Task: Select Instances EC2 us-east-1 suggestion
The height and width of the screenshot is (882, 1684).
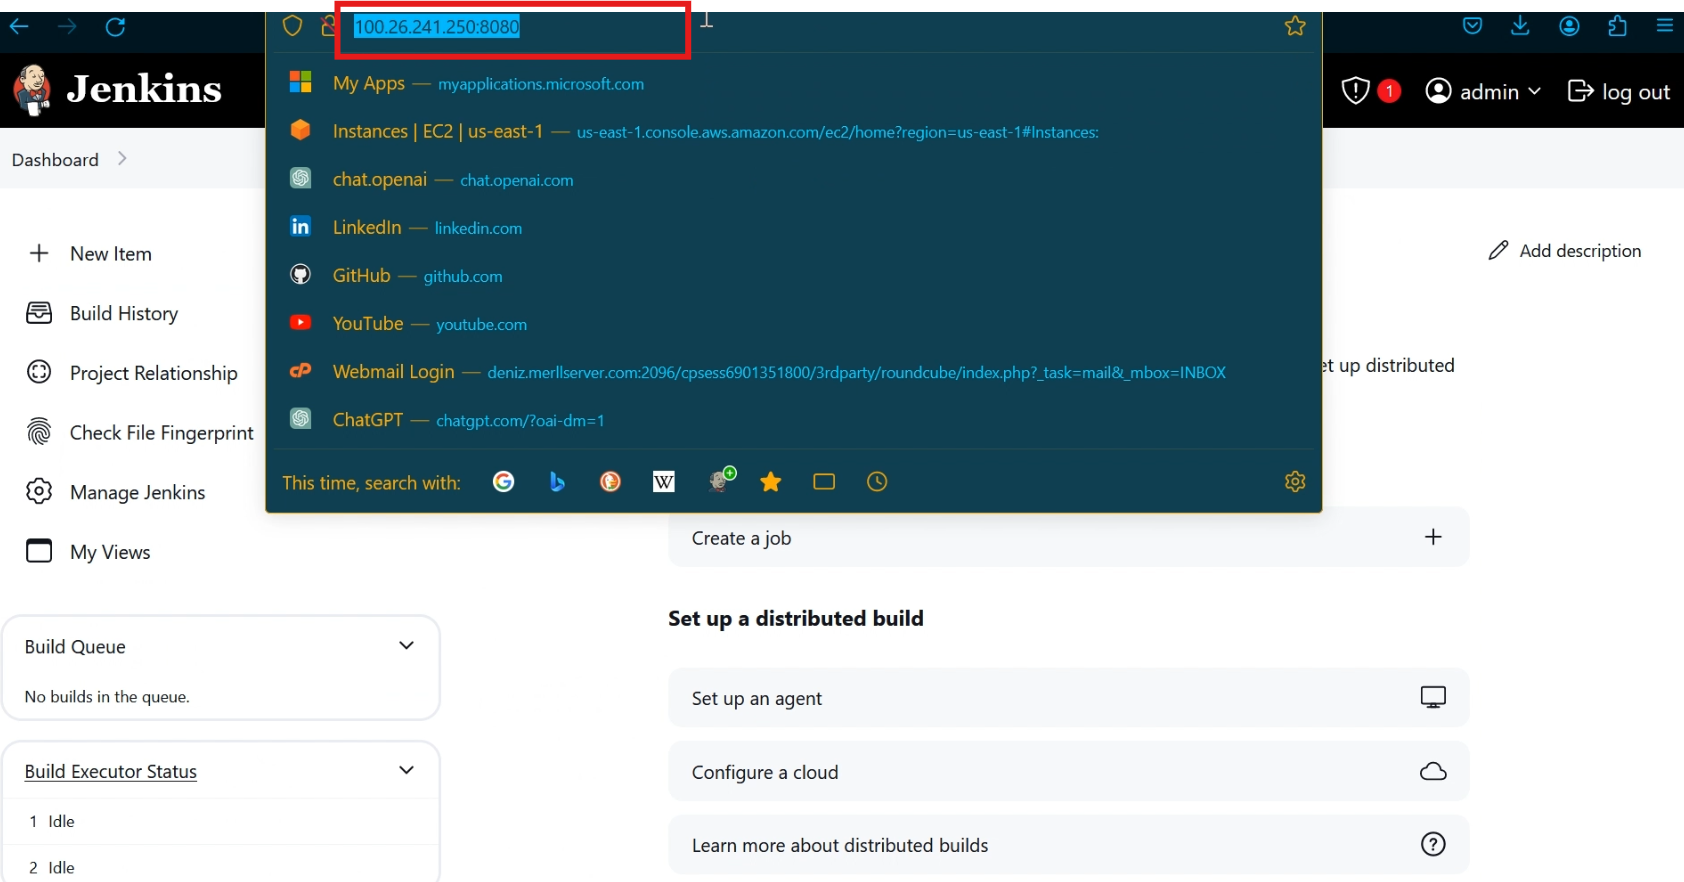Action: point(794,131)
